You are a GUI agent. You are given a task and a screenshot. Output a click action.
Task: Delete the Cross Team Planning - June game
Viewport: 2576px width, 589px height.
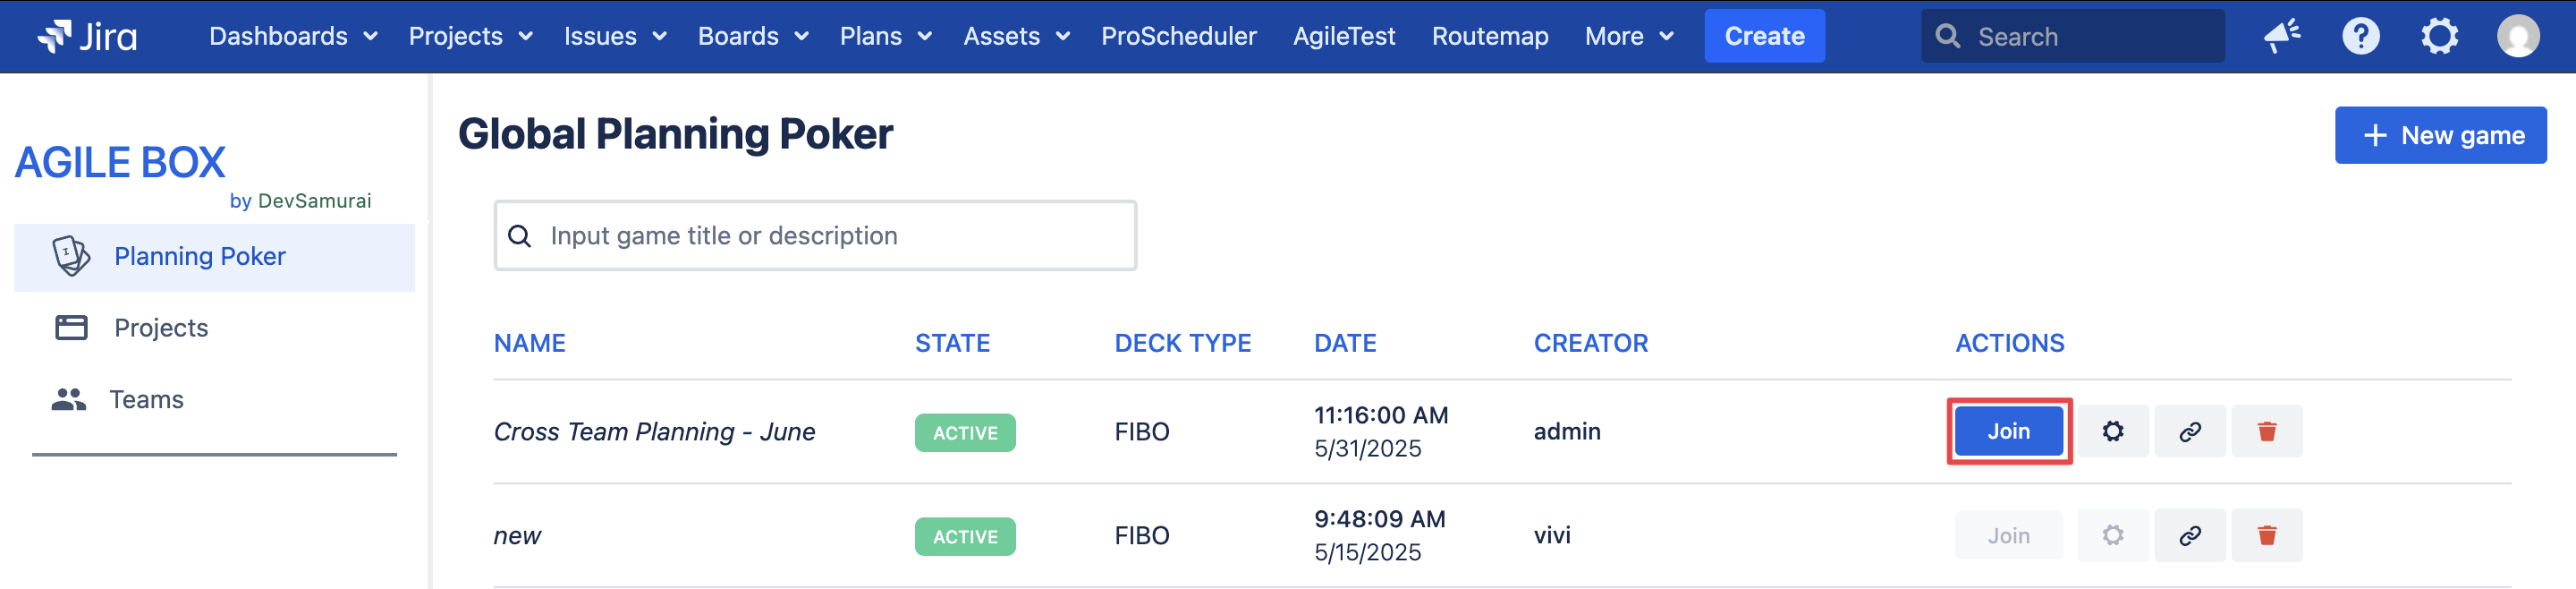click(x=2266, y=431)
